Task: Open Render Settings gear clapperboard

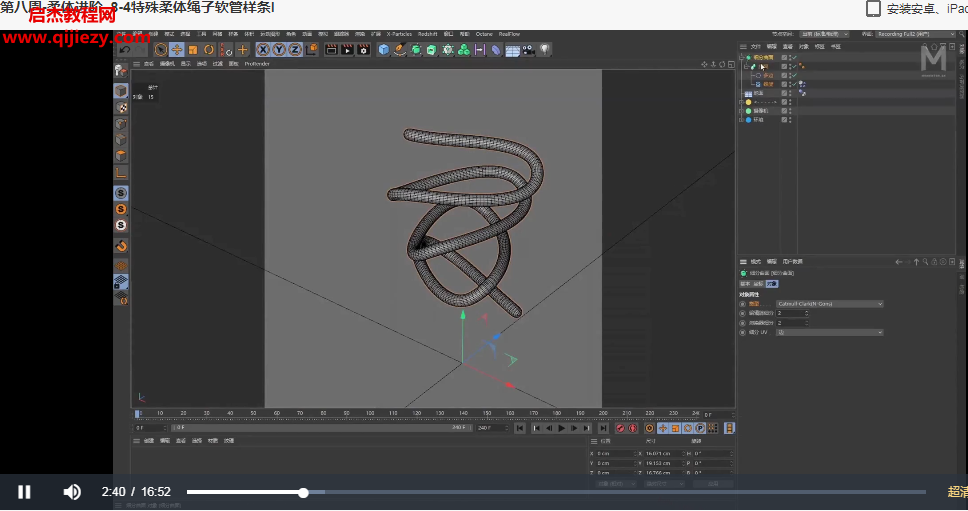Action: point(364,50)
